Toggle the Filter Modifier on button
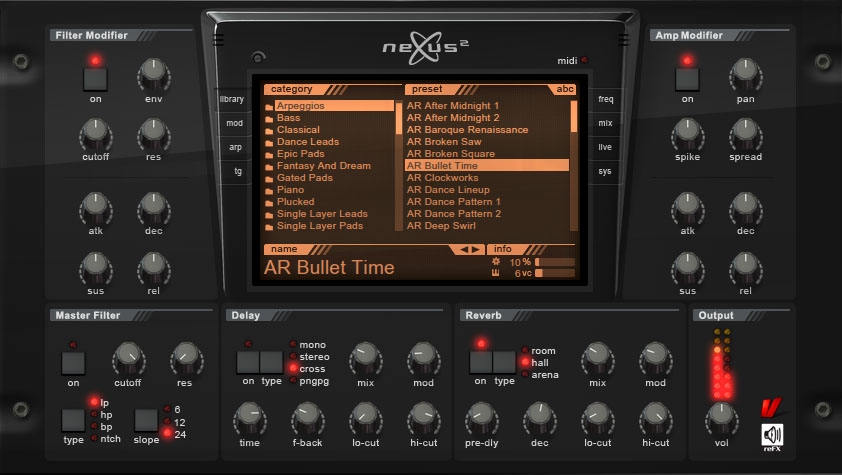Viewport: 842px width, 475px height. coord(96,79)
